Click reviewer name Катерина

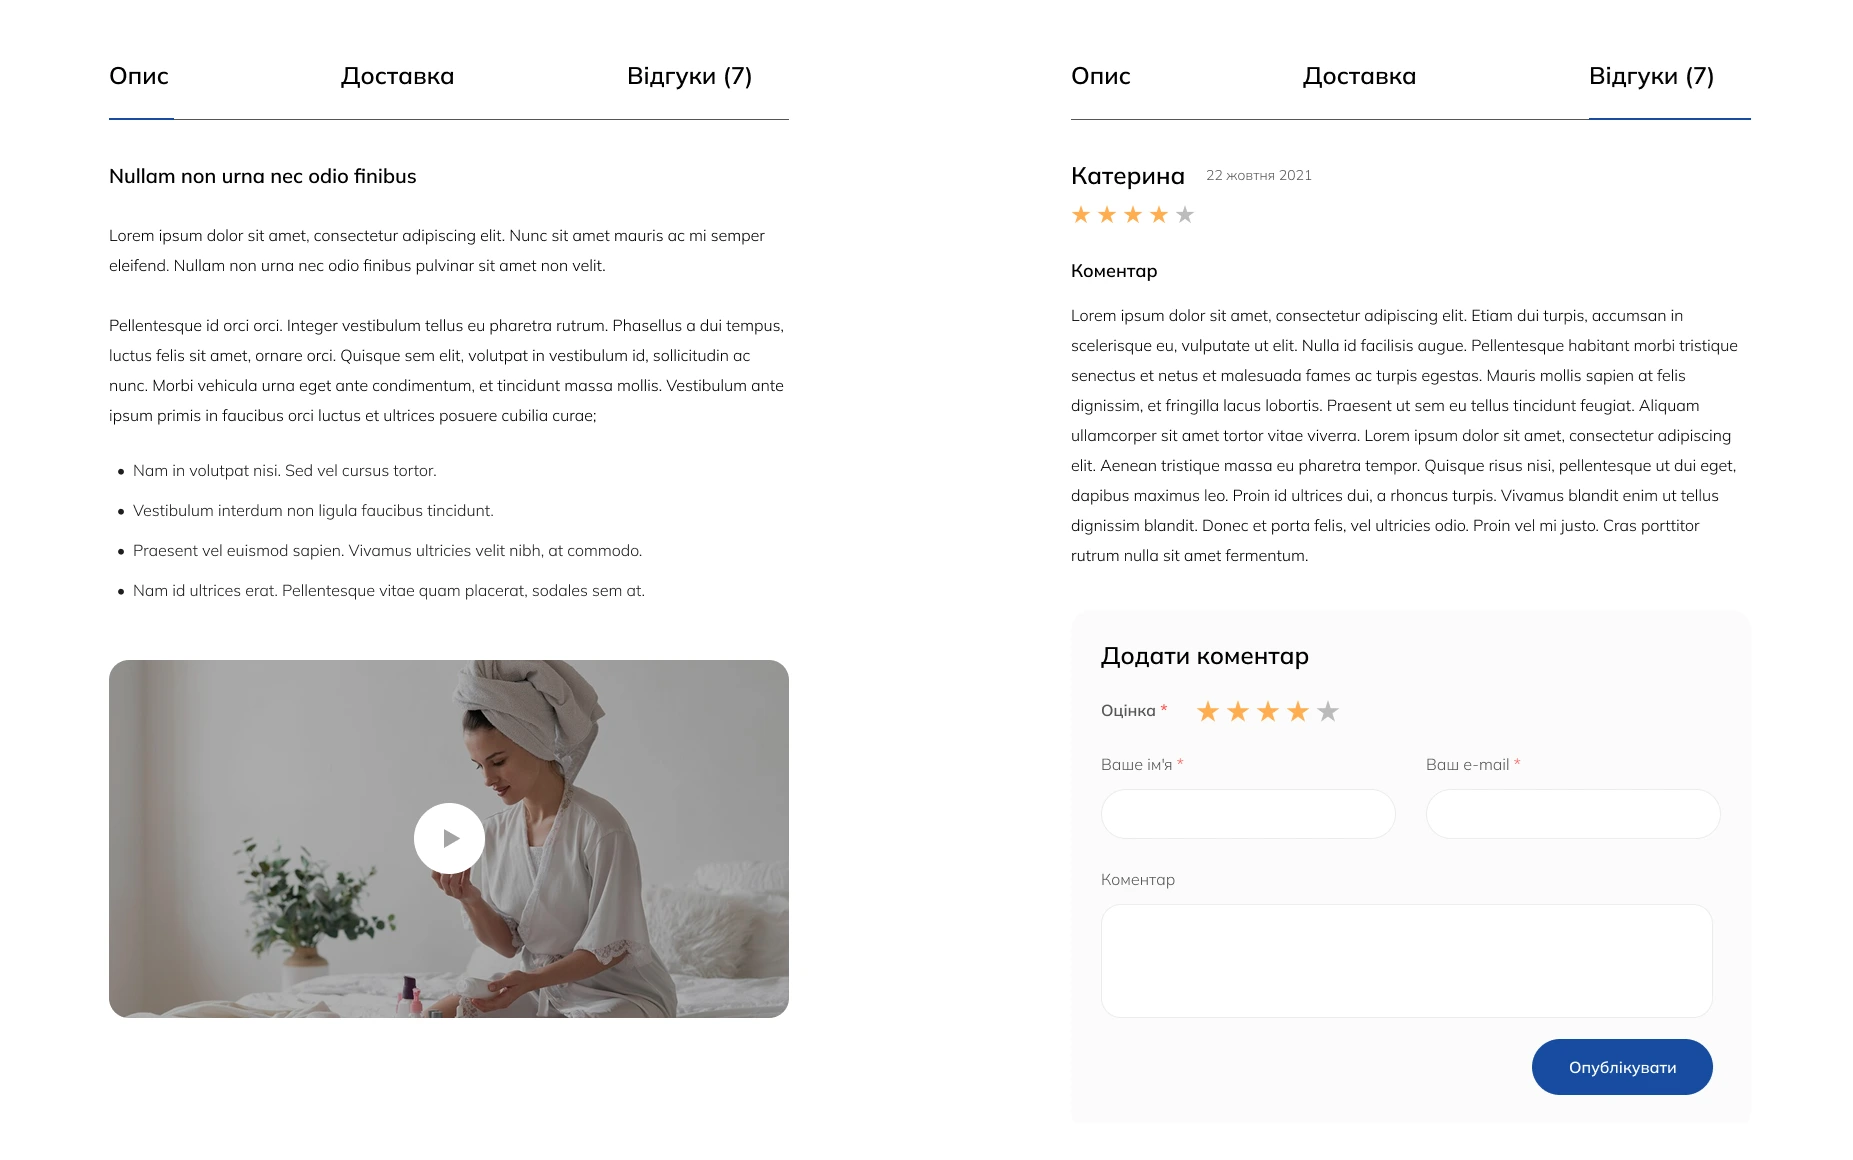[x=1128, y=176]
